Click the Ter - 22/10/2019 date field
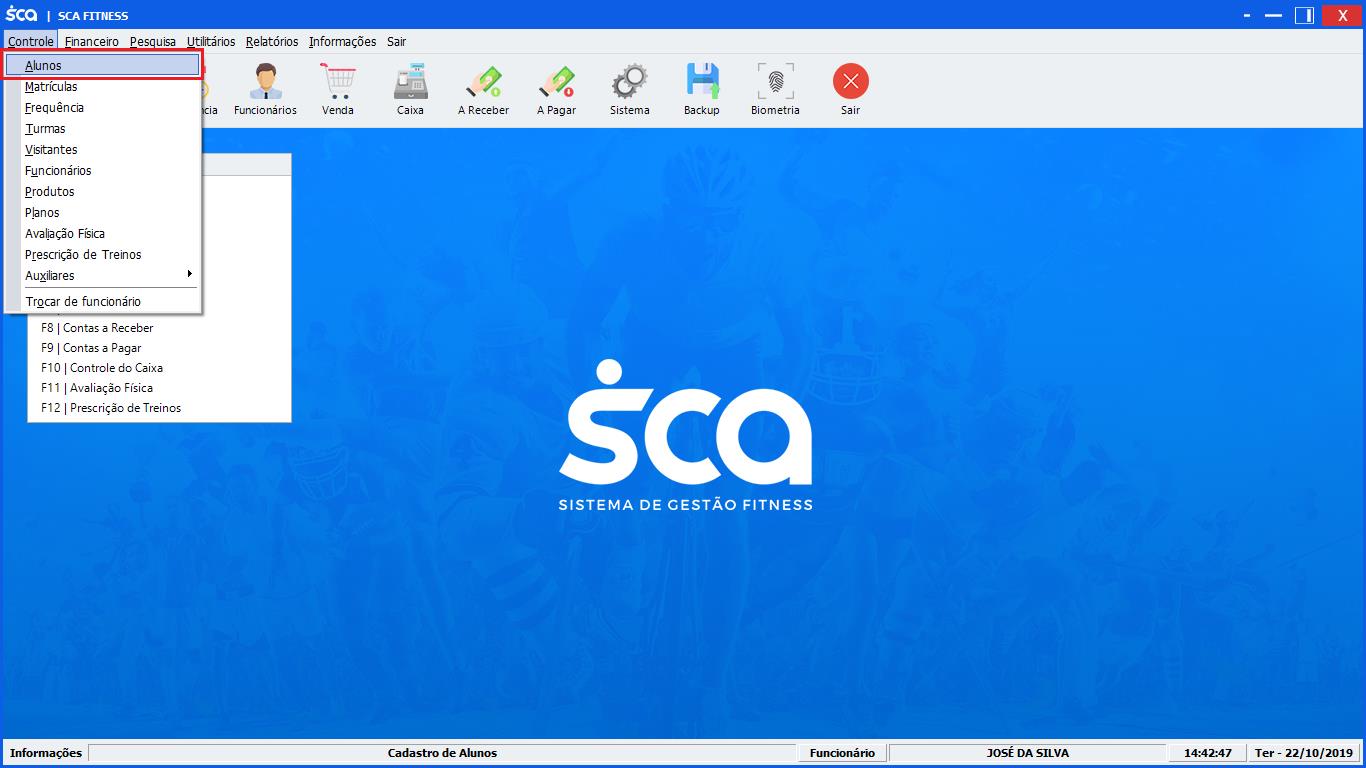The width and height of the screenshot is (1366, 768). click(x=1304, y=753)
